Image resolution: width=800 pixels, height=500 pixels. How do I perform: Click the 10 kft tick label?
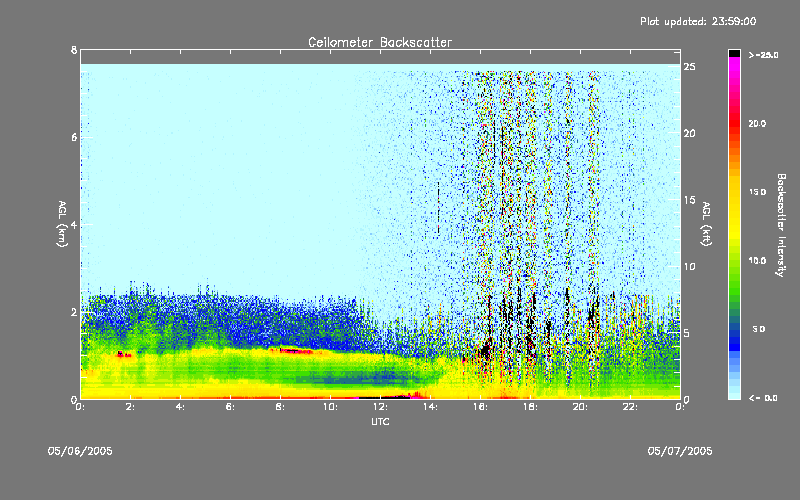(689, 266)
